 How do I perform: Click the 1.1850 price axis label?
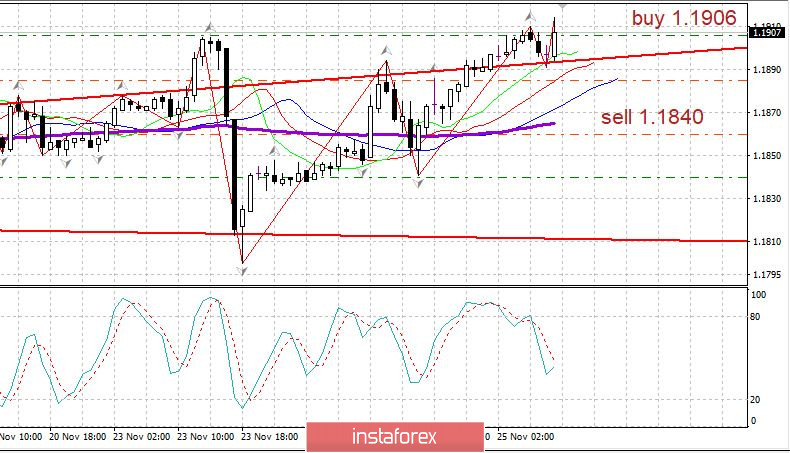coord(765,156)
